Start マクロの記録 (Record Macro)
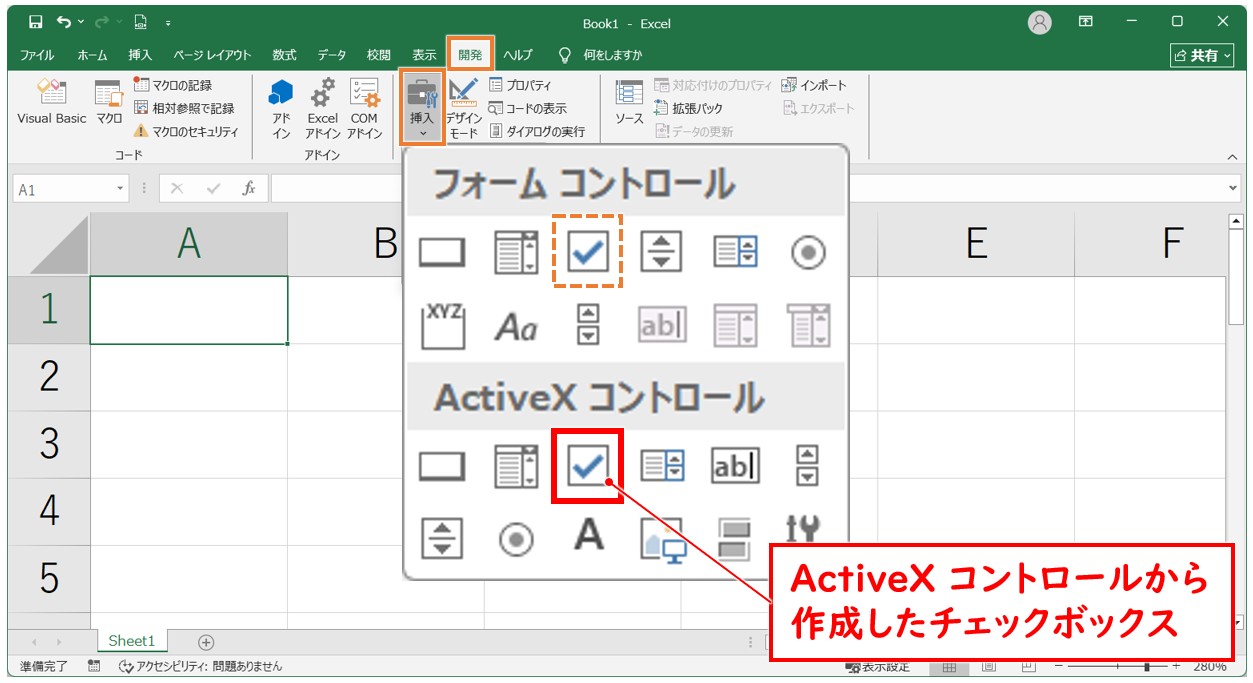Screen dimensions: 1253x683 pyautogui.click(x=173, y=86)
